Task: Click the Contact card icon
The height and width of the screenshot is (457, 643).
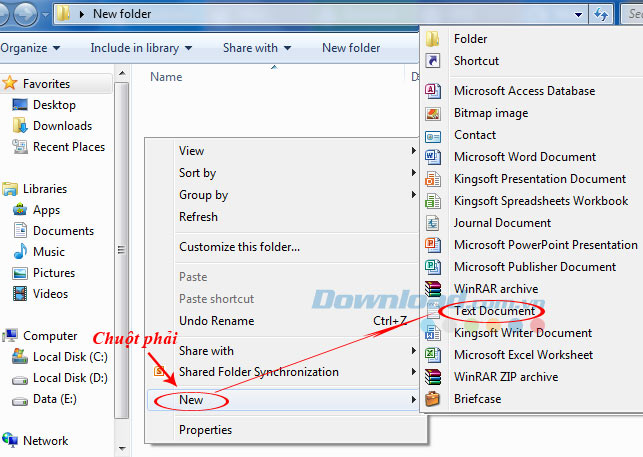Action: (433, 136)
